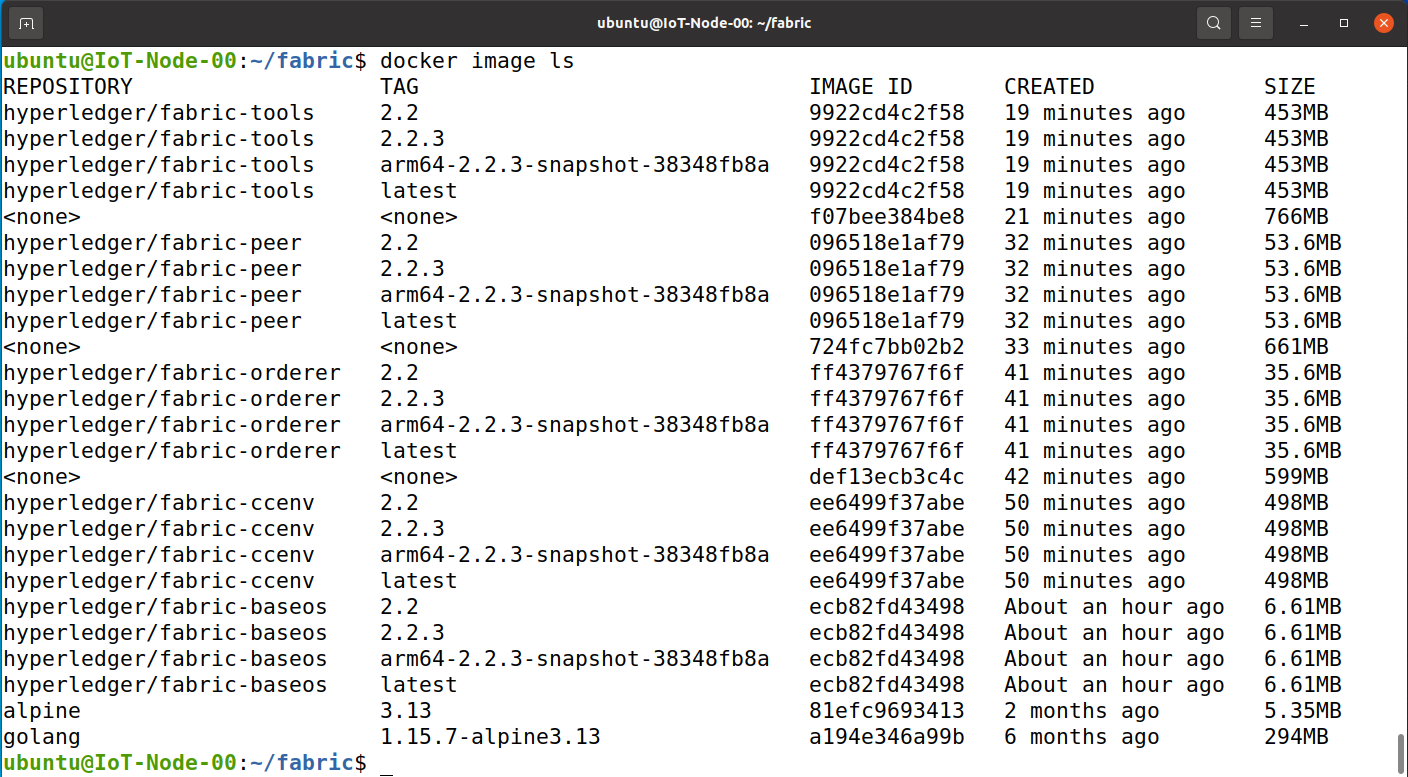Click 453MB size in fabric-tools 2.2.3 row

click(1296, 139)
